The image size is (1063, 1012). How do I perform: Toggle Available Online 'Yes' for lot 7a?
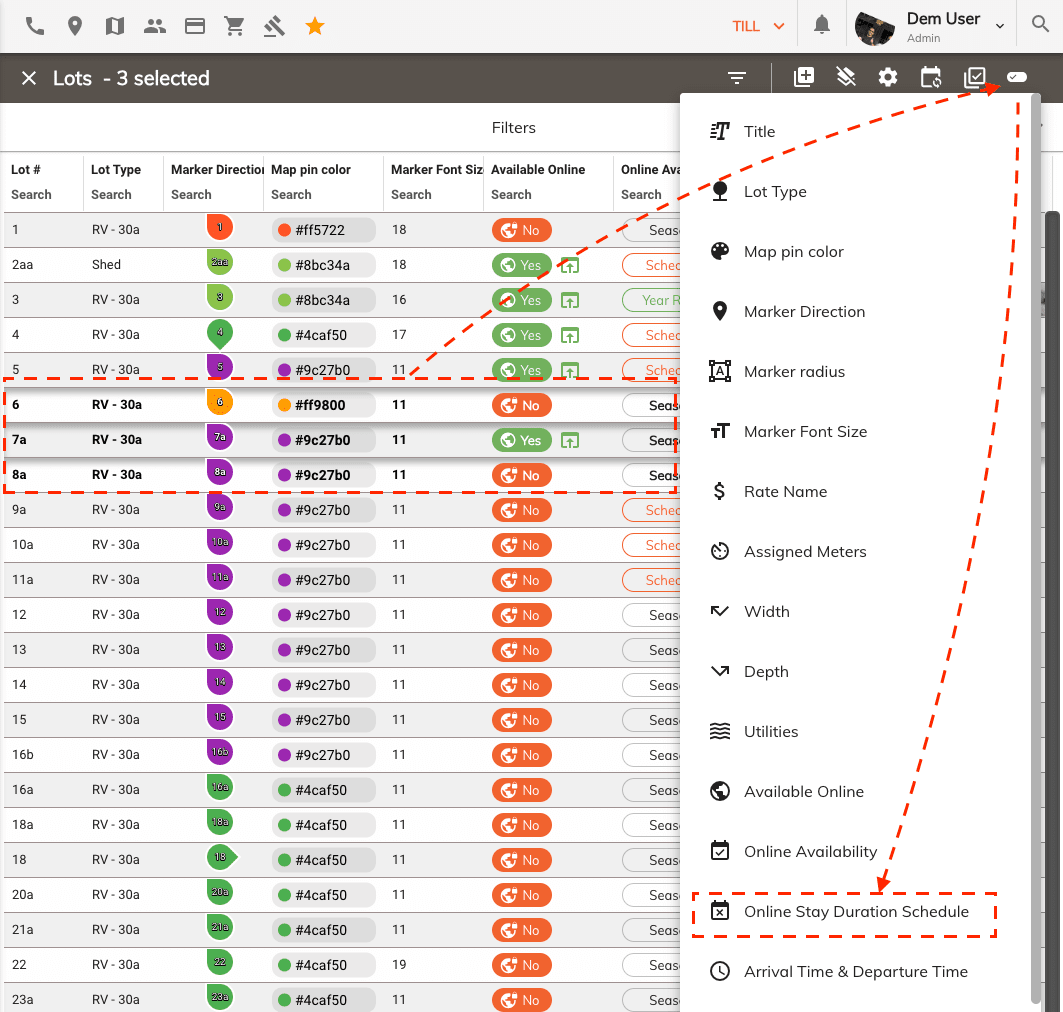(521, 441)
